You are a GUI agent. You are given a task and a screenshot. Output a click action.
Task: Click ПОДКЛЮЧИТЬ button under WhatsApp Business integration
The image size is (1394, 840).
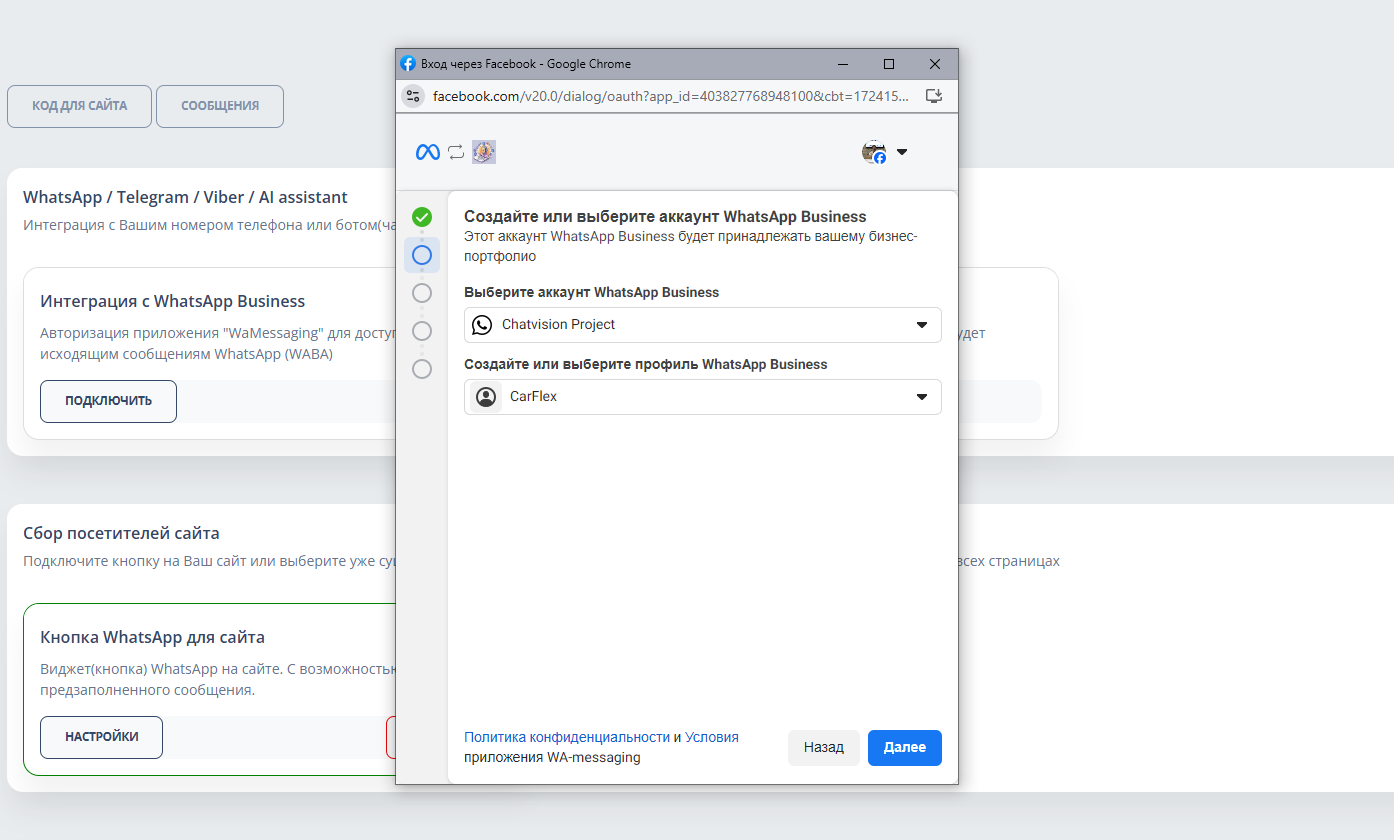click(x=109, y=401)
